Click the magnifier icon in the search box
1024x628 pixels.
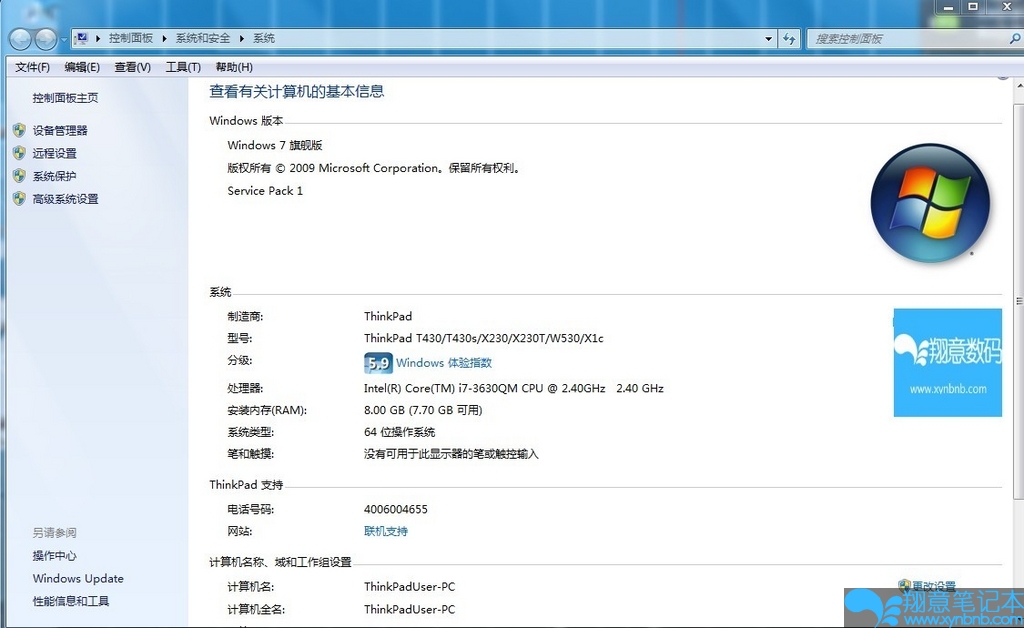1015,39
